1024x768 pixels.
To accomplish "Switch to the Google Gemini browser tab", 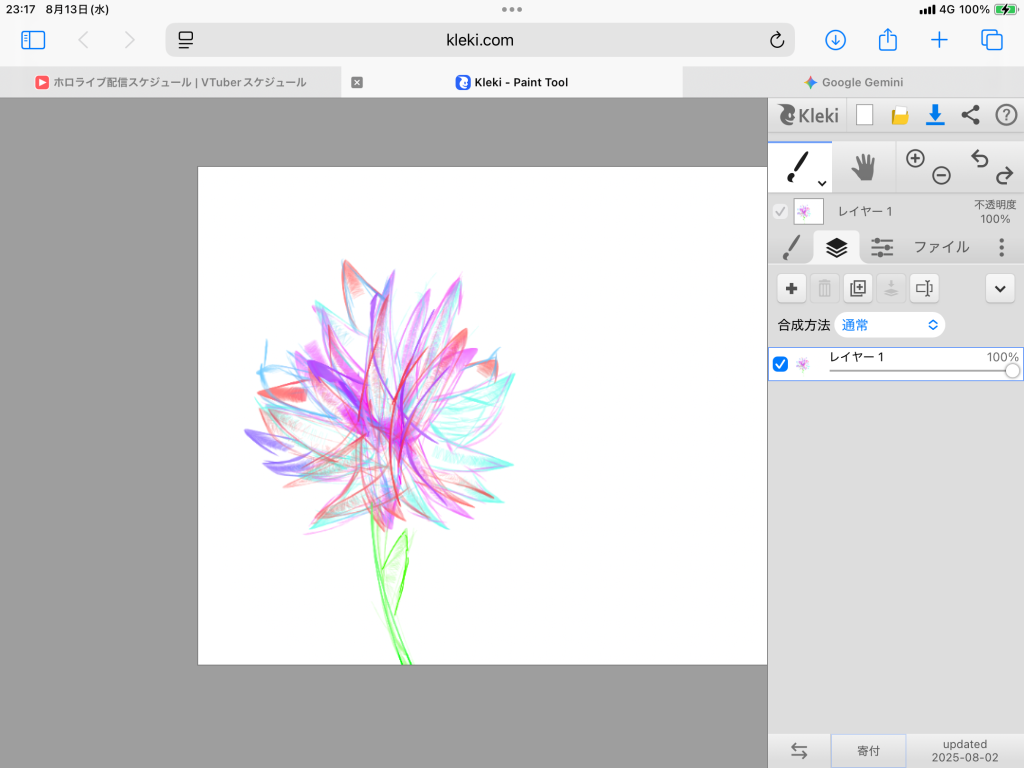I will click(853, 82).
